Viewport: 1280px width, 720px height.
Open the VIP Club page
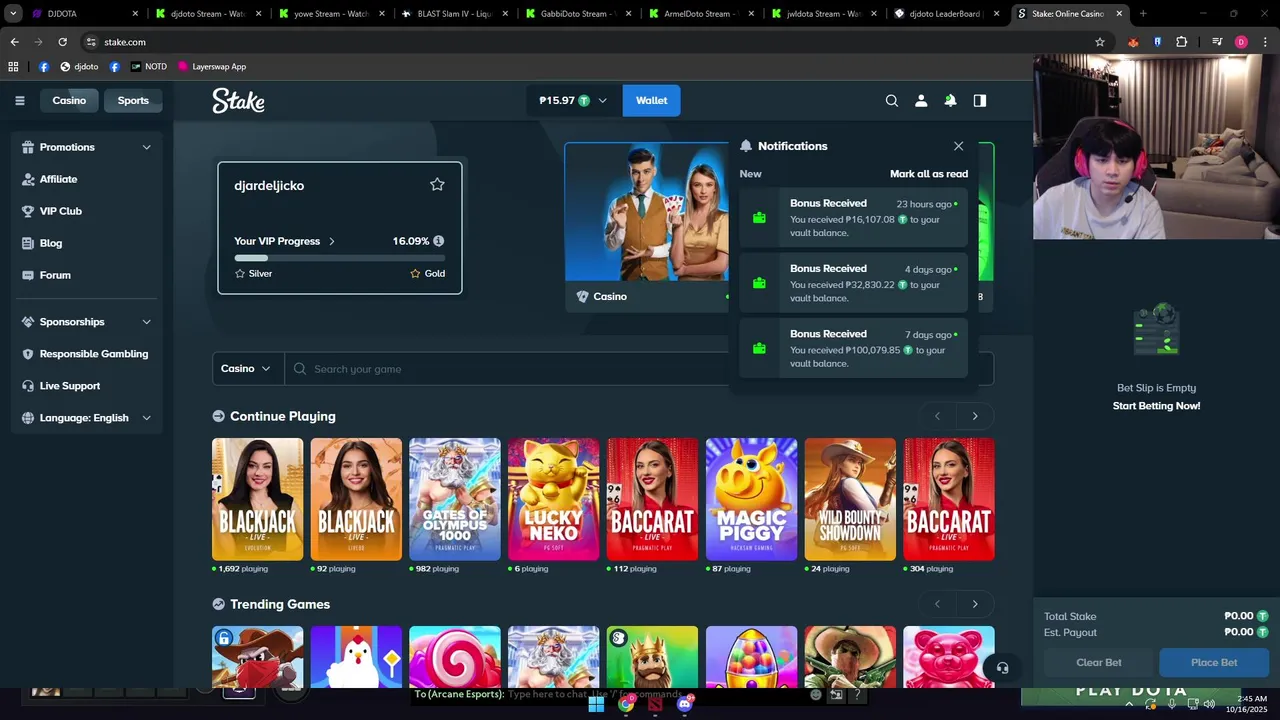[60, 211]
